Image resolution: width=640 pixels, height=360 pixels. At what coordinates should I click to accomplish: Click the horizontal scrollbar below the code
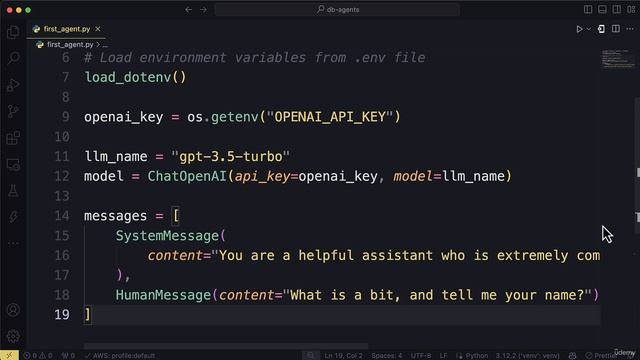[226, 346]
